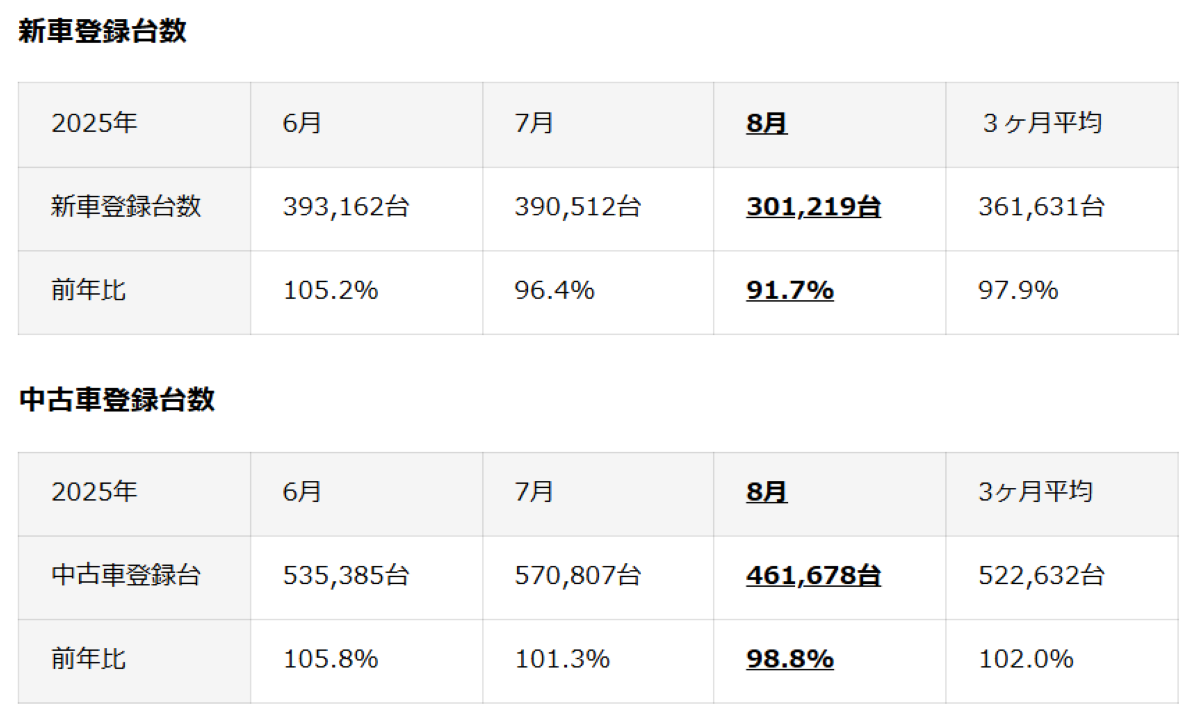Click the underlined 98.8% figure
Viewport: 1200px width, 711px height.
pyautogui.click(x=790, y=659)
